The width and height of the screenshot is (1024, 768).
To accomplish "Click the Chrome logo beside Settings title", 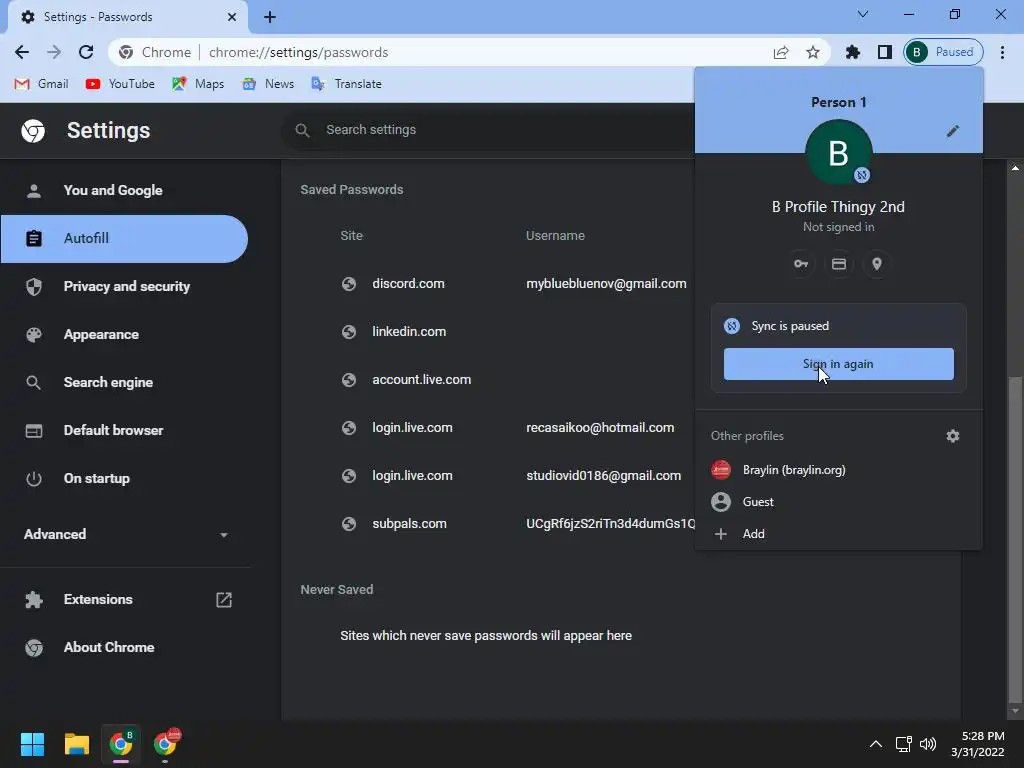I will [33, 131].
